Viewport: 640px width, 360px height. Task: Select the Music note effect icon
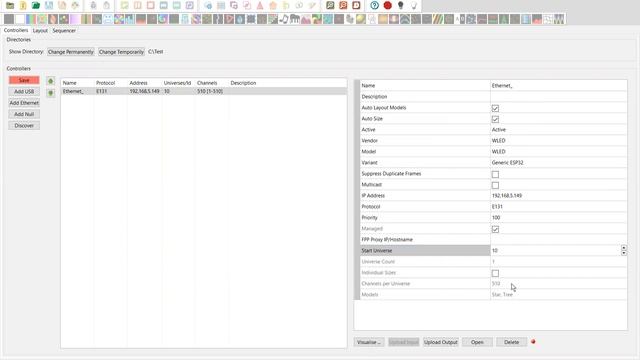284,19
